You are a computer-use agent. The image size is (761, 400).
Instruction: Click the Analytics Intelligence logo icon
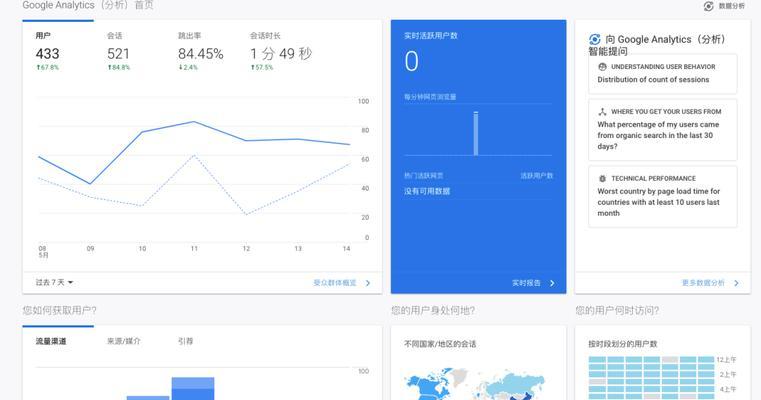click(x=595, y=39)
